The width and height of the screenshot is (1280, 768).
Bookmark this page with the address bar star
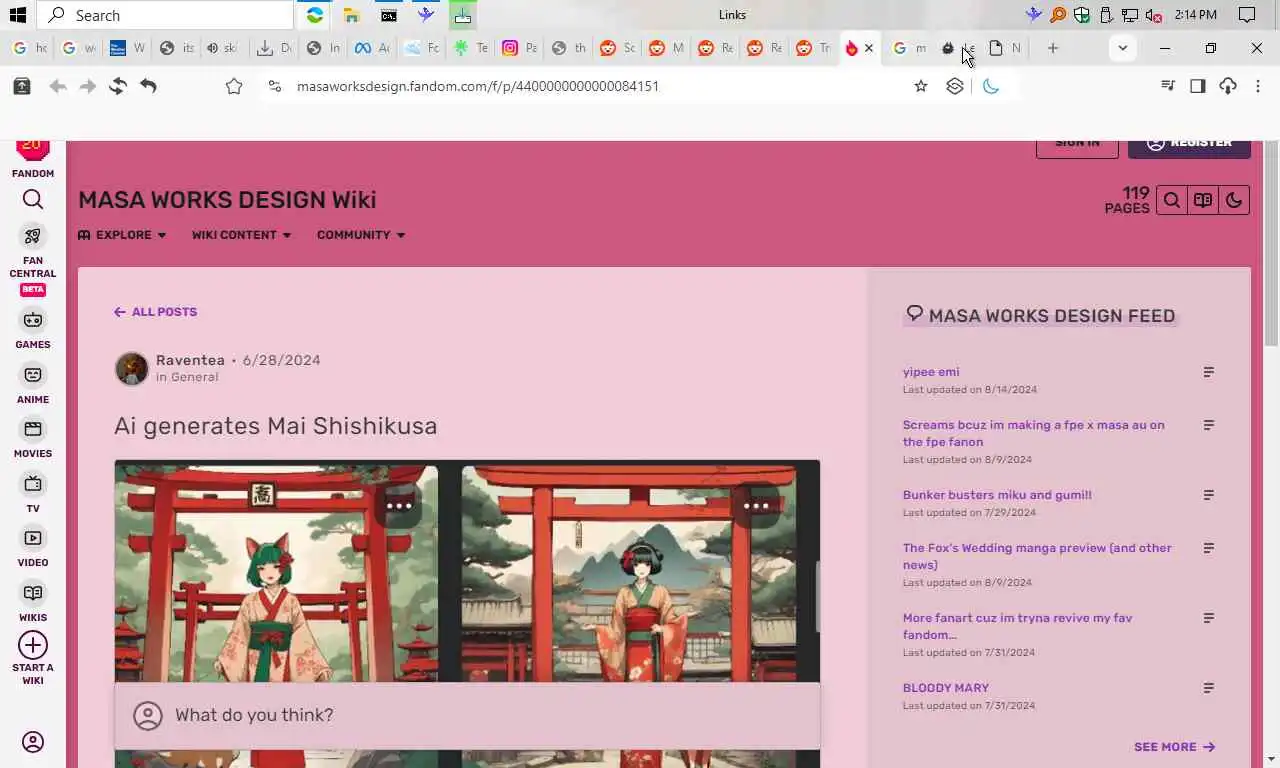[x=921, y=86]
